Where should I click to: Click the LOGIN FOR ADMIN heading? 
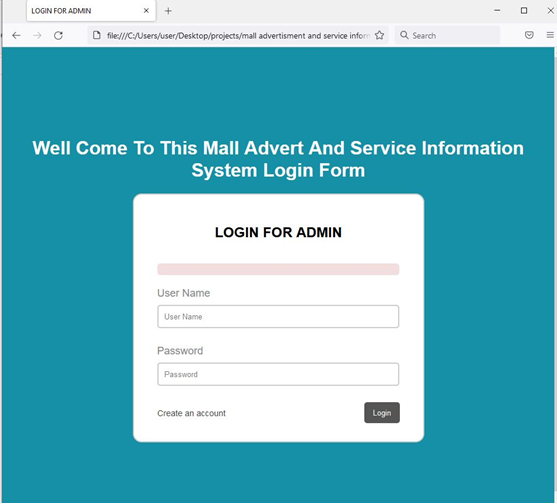278,232
